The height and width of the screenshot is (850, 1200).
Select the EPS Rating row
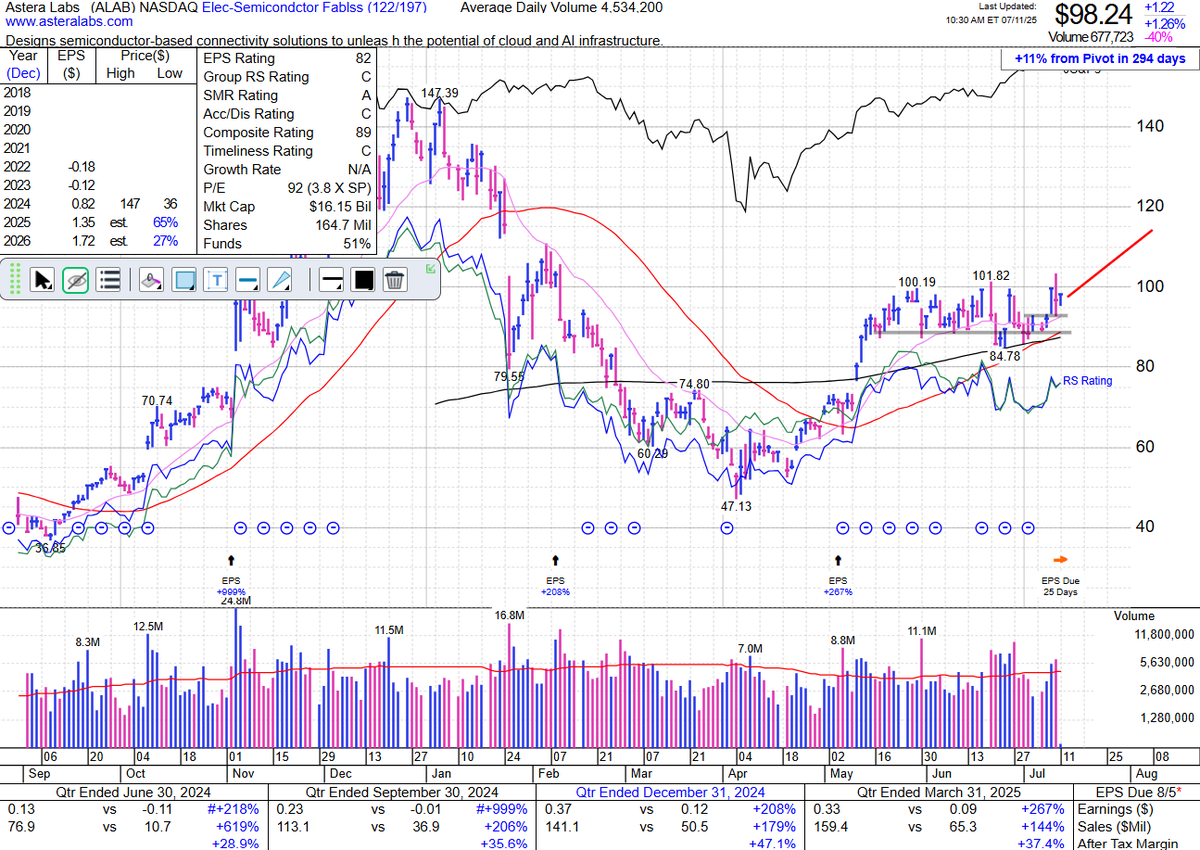tap(287, 58)
